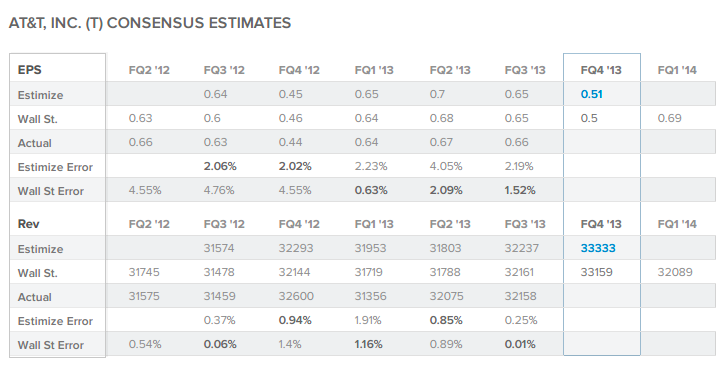
Task: Select the FQ4 '13 EPS column header
Action: pos(601,70)
